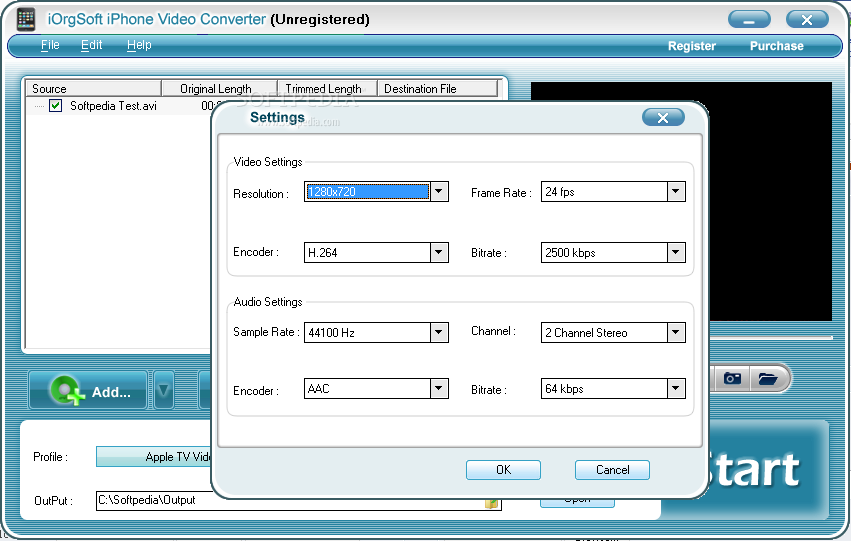This screenshot has width=851, height=541.
Task: Click the video preview seek slider
Action: coord(771,338)
